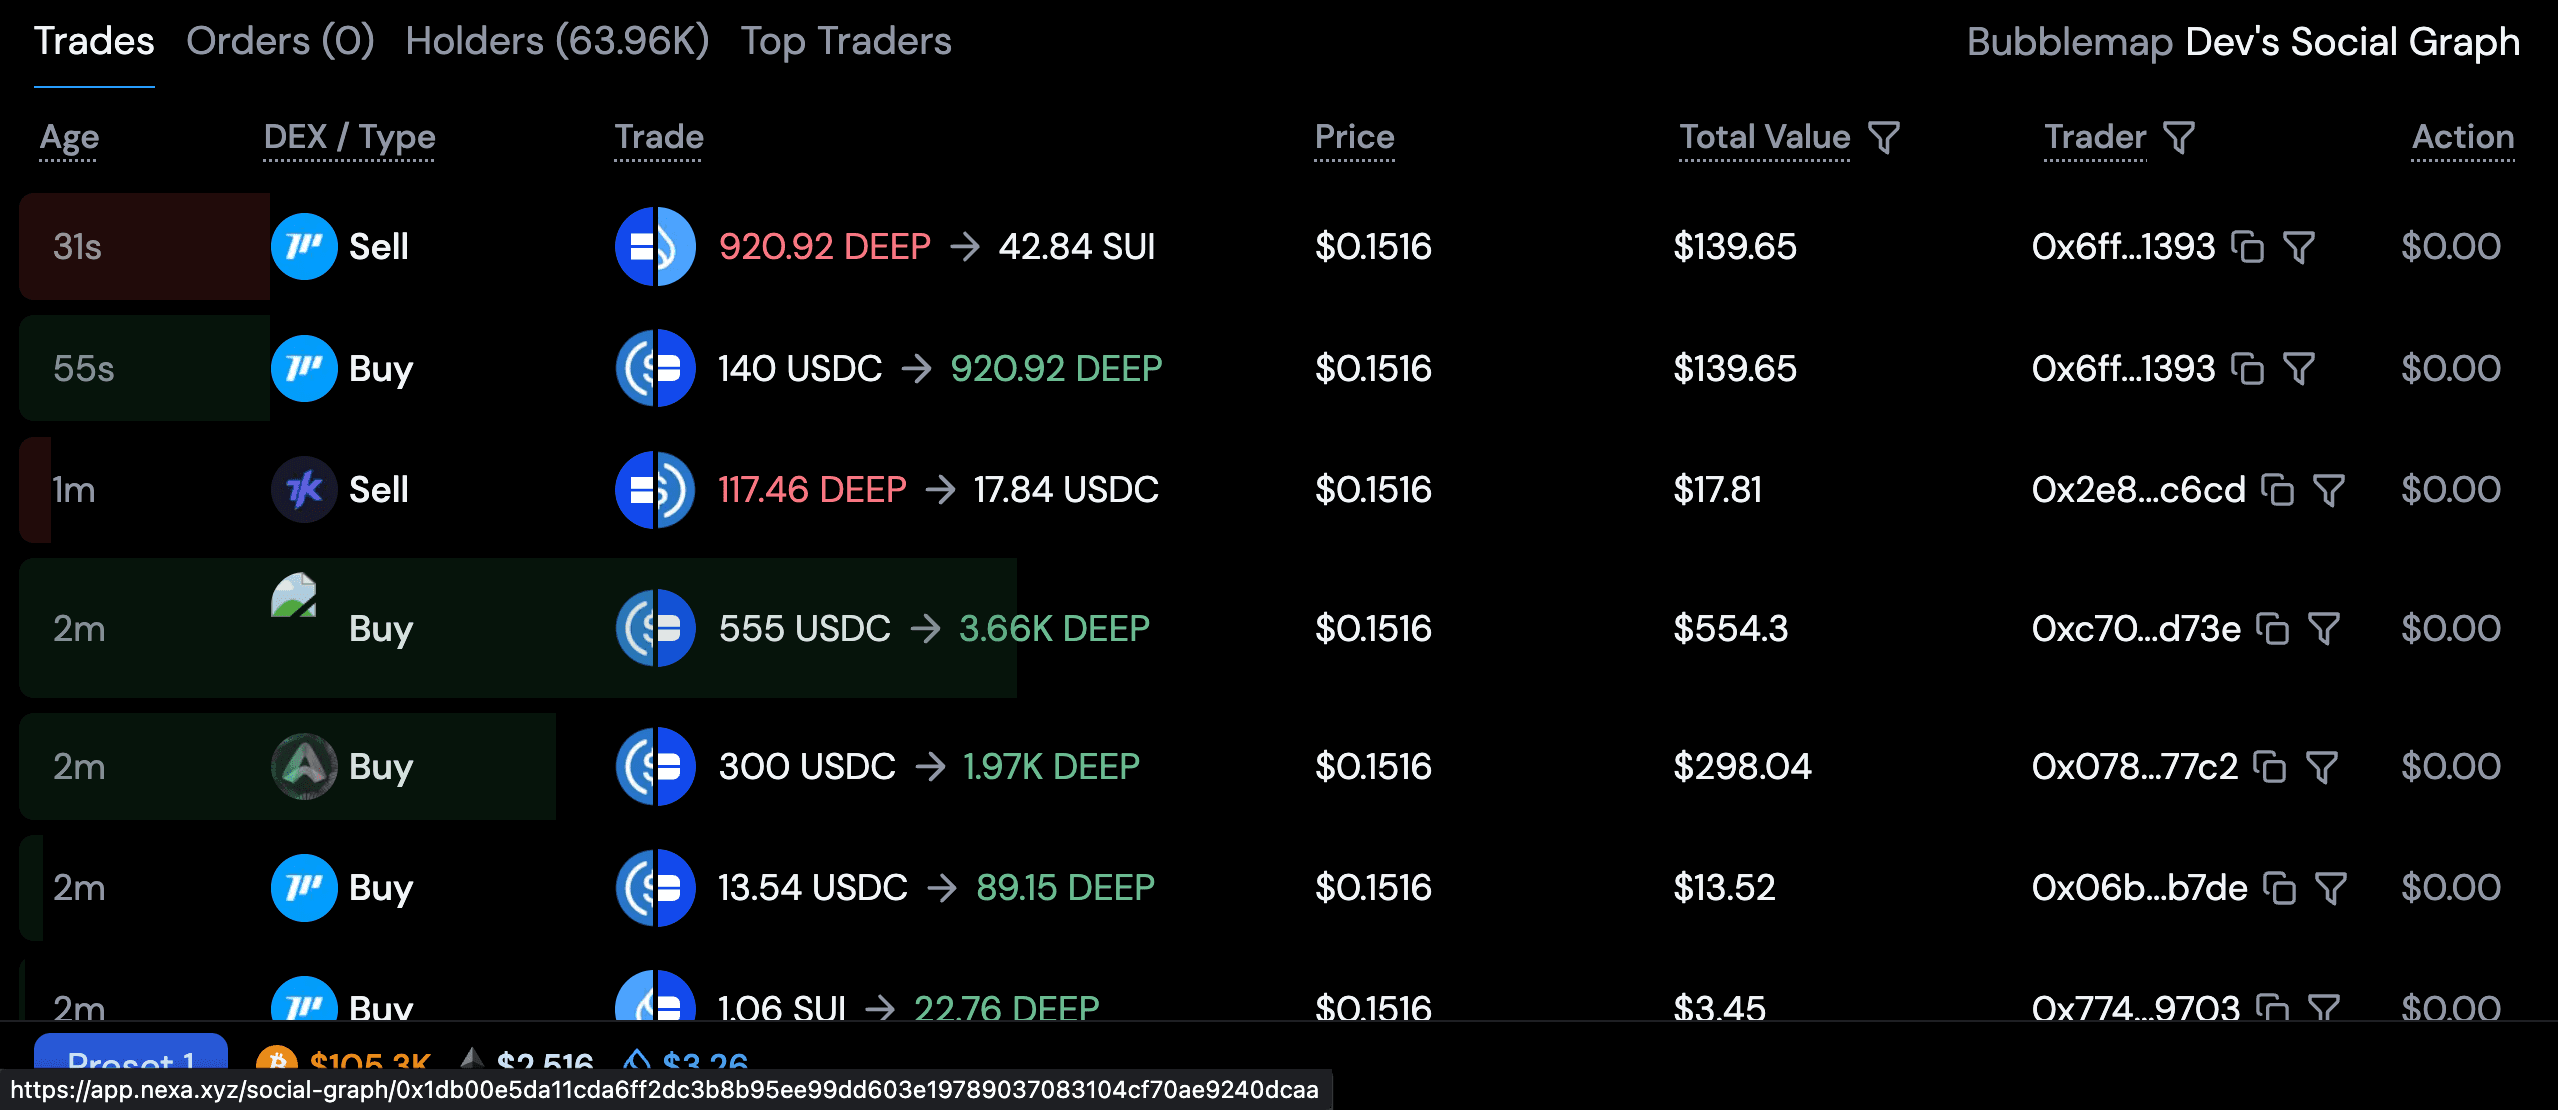Click the 7k DEX icon on the 117.46 DEEP sell
Screen dimensions: 2558x1110
coord(303,489)
